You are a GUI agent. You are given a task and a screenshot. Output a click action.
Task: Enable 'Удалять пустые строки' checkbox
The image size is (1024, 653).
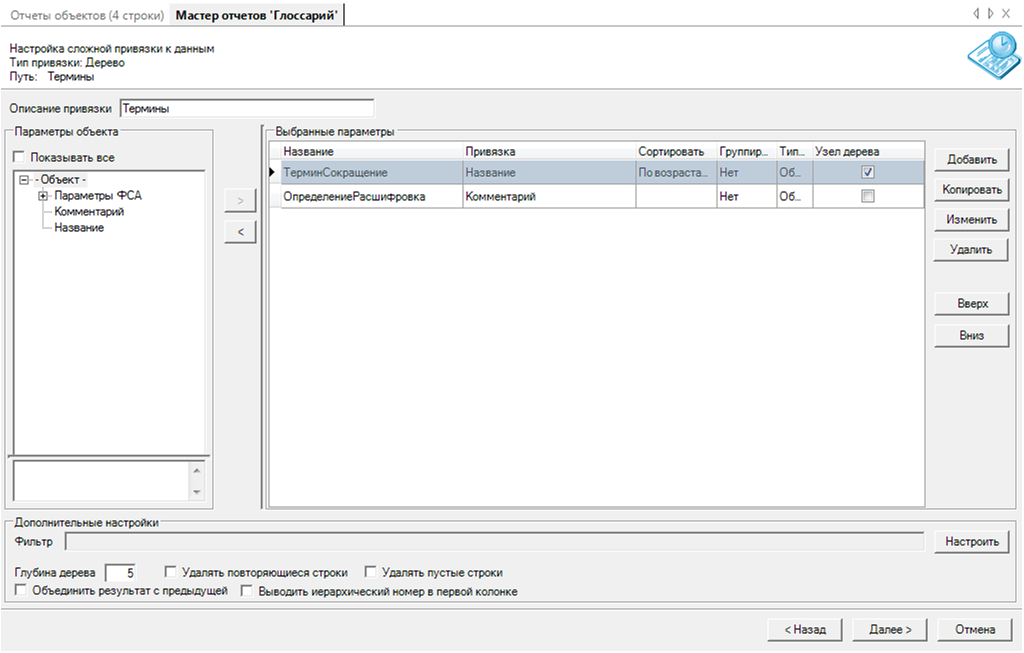tap(371, 573)
